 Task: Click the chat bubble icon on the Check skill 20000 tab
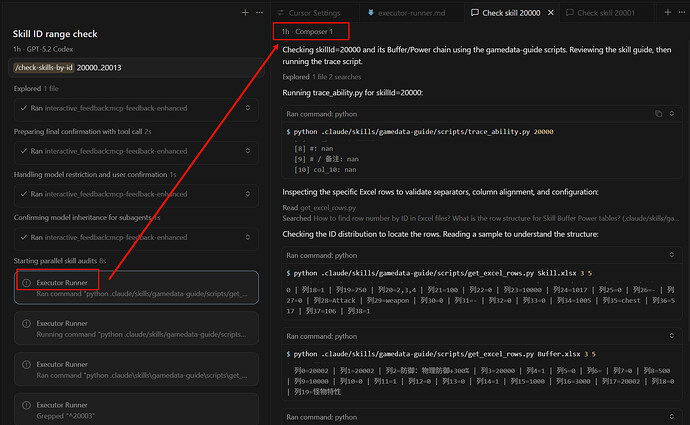(474, 13)
